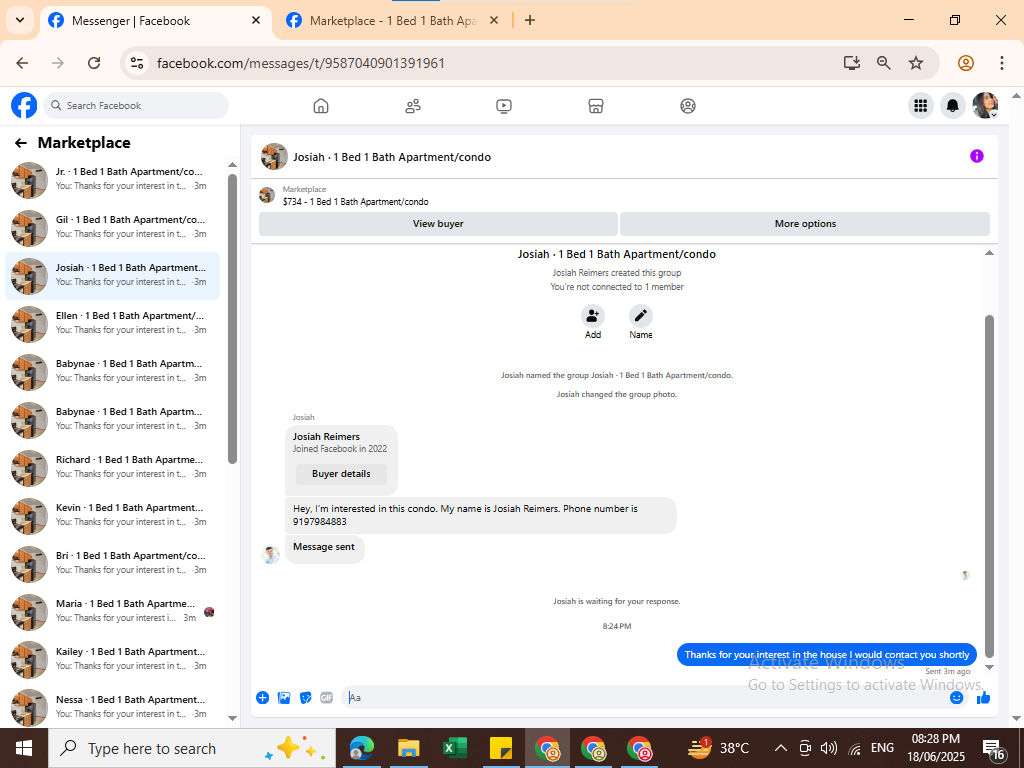Open the Marketplace storefront icon
The width and height of the screenshot is (1024, 768).
(x=596, y=106)
